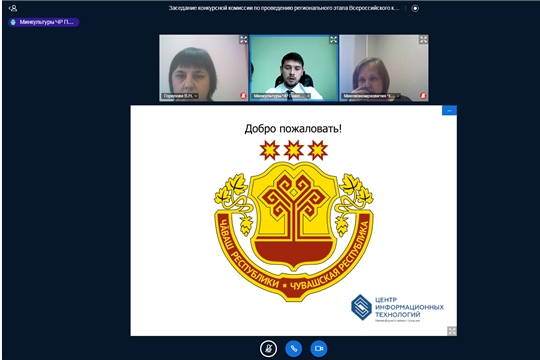Expand the green-background center video to fullscreen
The width and height of the screenshot is (540, 360).
tap(333, 40)
